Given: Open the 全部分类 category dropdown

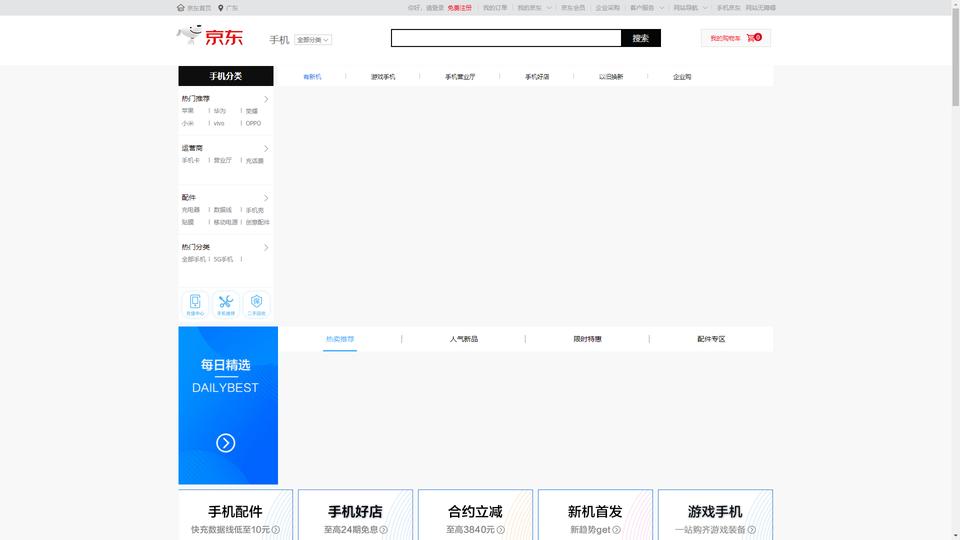Looking at the screenshot, I should pos(313,40).
